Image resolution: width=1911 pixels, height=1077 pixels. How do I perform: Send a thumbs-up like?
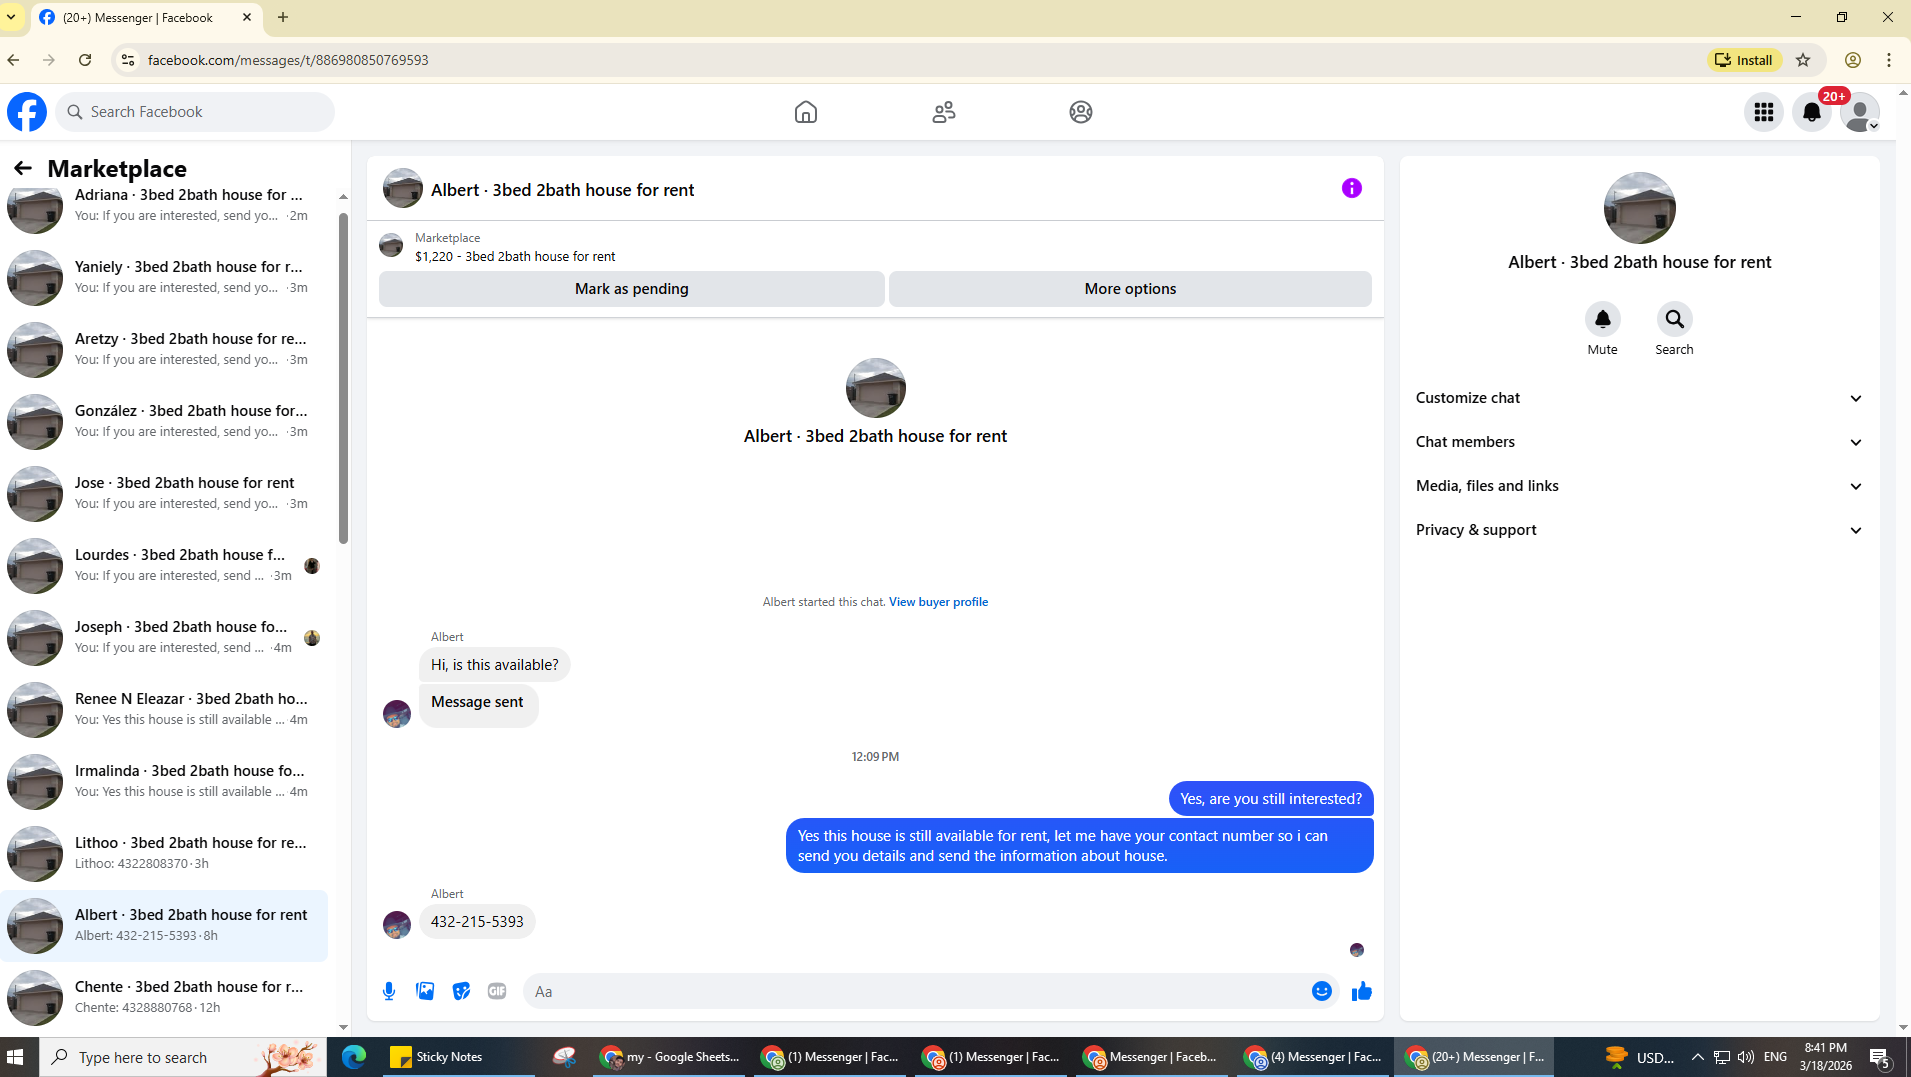click(1362, 991)
